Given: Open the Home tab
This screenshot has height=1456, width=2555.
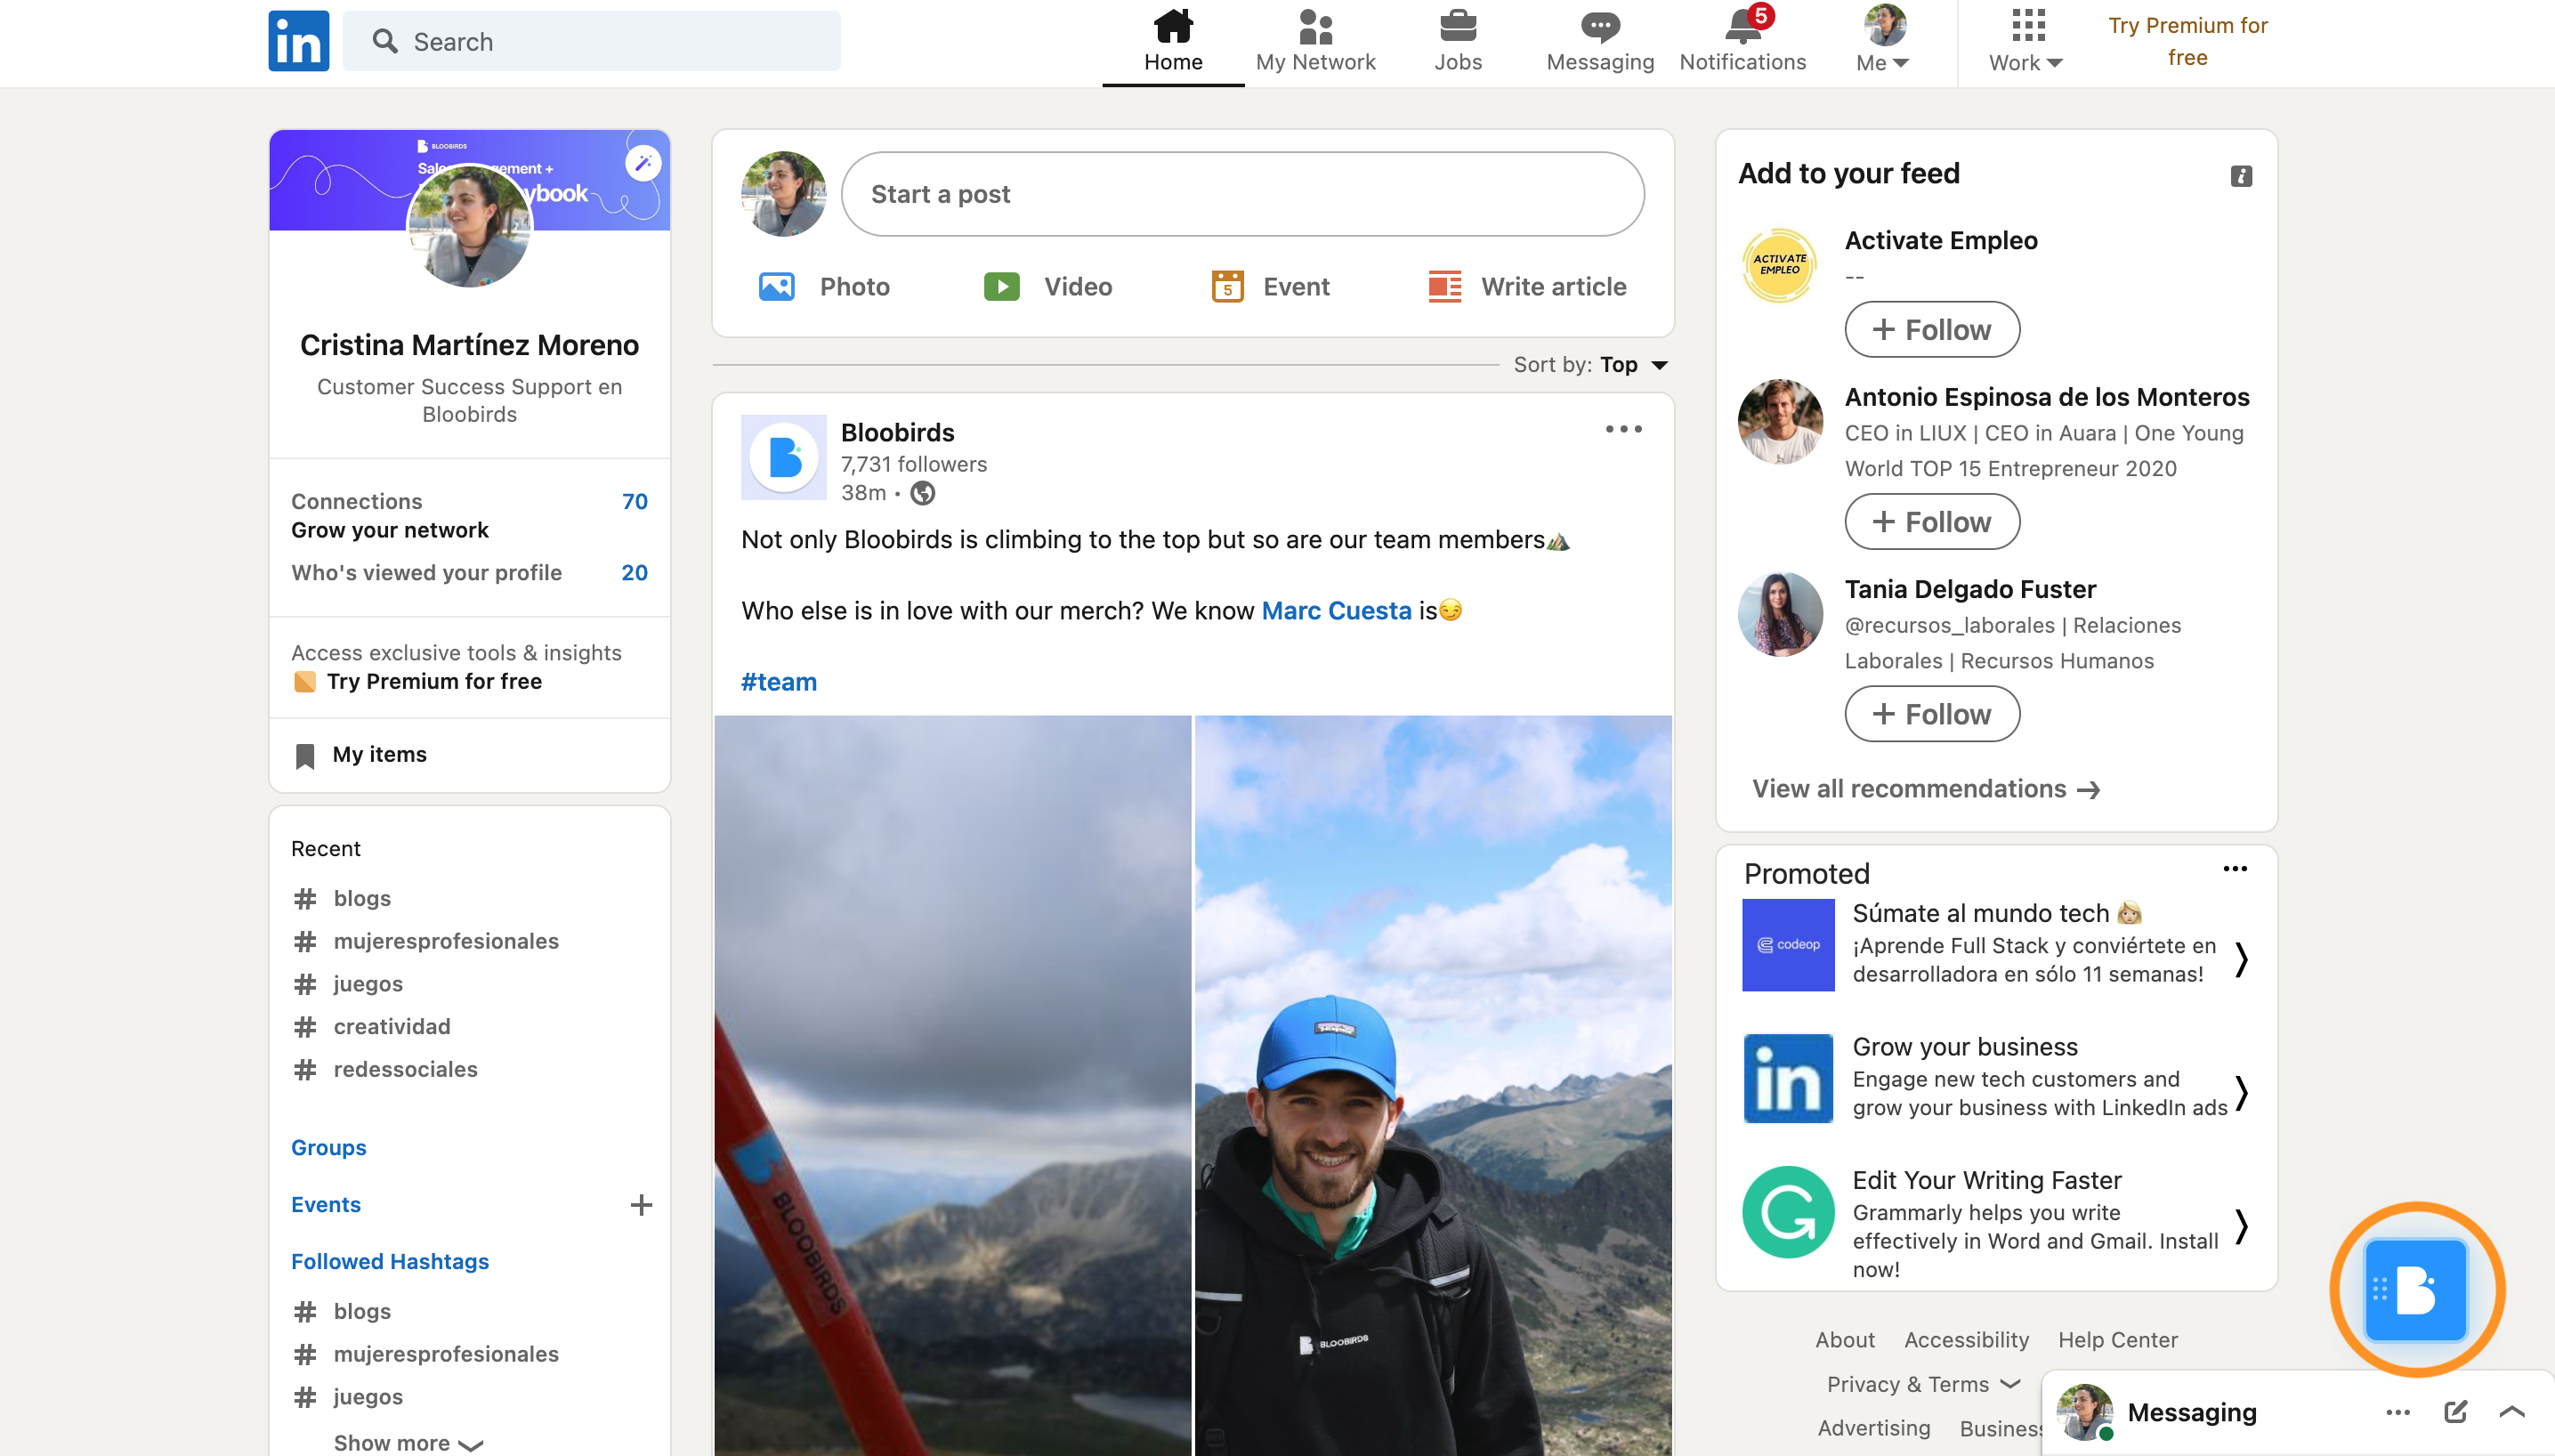Looking at the screenshot, I should pyautogui.click(x=1173, y=42).
